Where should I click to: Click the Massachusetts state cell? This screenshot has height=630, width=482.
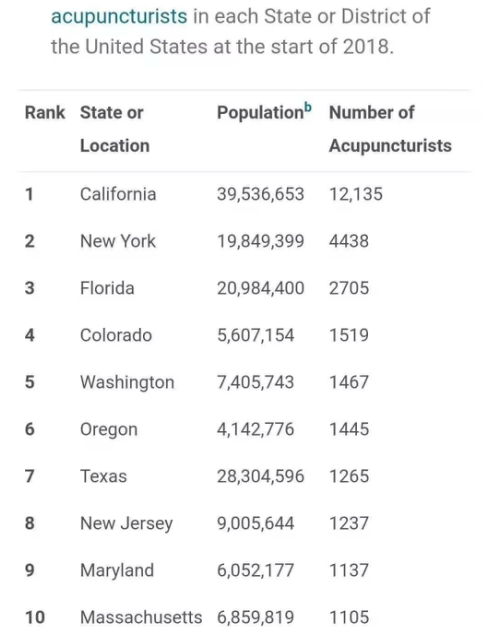(x=141, y=617)
